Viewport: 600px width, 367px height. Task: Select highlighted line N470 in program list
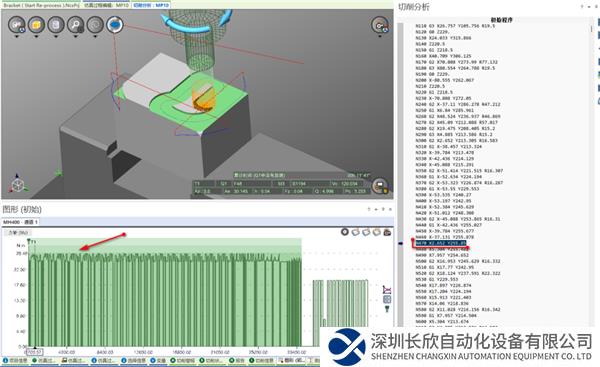441,243
